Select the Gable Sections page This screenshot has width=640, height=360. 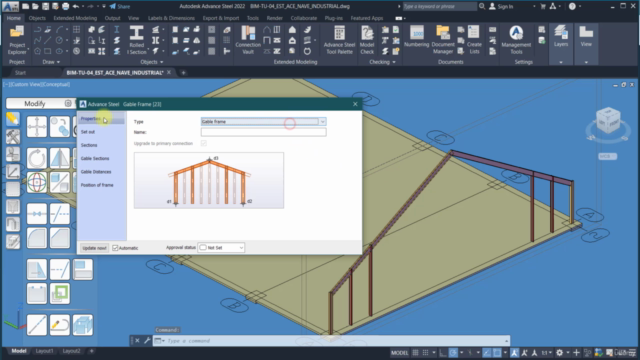coord(95,158)
